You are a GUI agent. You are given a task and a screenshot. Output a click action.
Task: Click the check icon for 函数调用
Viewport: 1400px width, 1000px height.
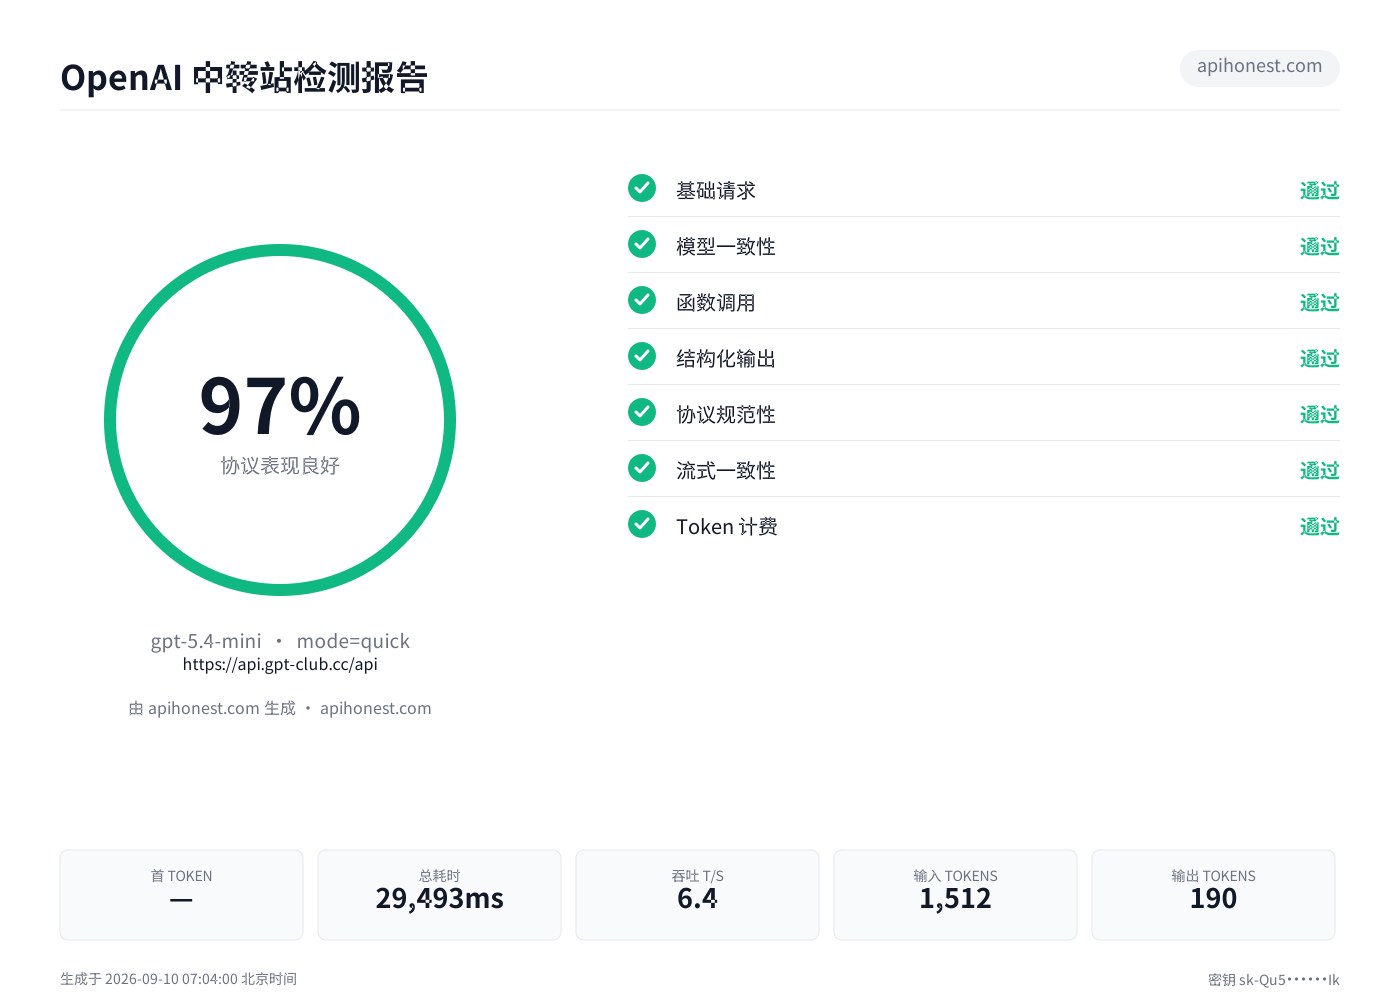(642, 300)
